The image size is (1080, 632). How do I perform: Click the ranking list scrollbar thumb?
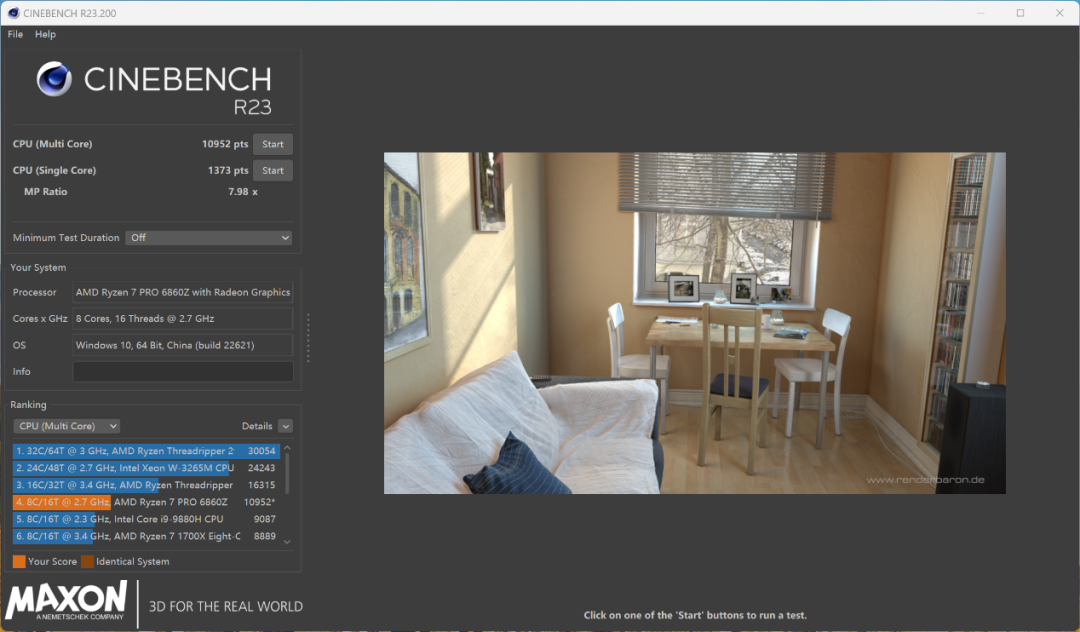click(288, 472)
